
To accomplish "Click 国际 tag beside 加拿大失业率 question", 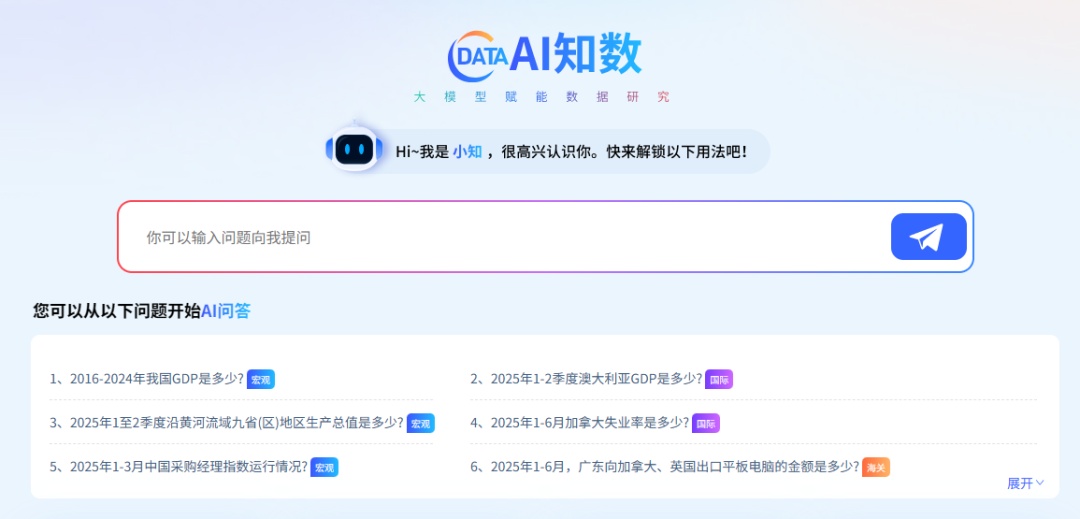I will point(706,423).
